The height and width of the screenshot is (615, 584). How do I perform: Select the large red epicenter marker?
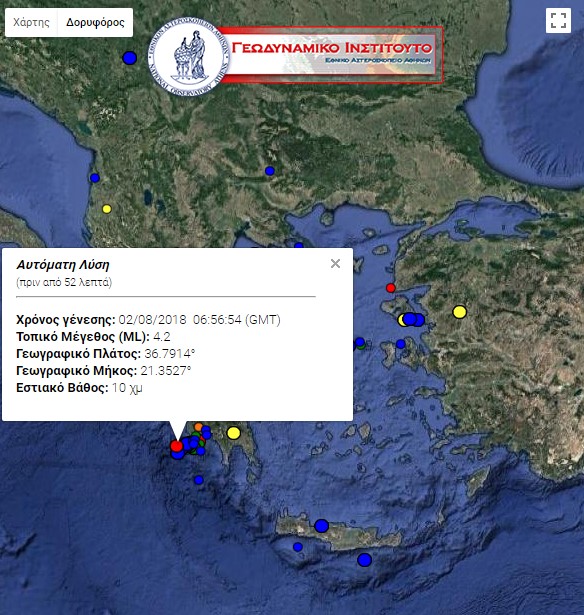click(176, 446)
